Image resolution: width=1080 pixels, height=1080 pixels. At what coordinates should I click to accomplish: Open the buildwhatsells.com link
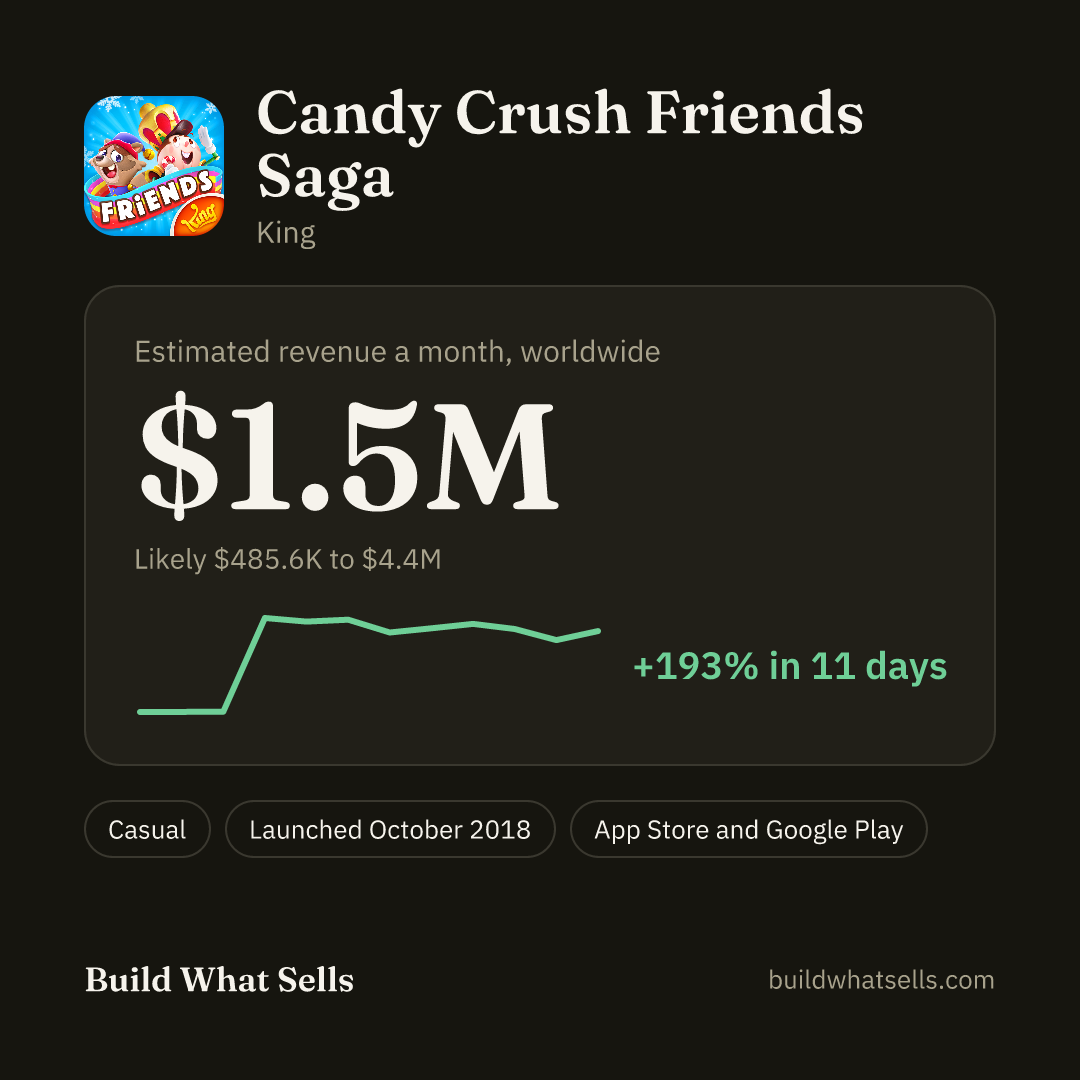(881, 979)
